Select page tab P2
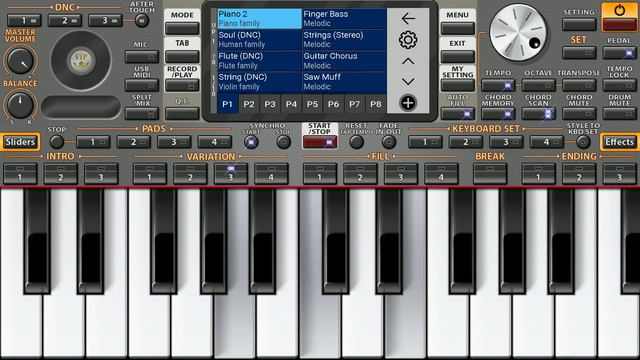Image resolution: width=640 pixels, height=360 pixels. 249,104
